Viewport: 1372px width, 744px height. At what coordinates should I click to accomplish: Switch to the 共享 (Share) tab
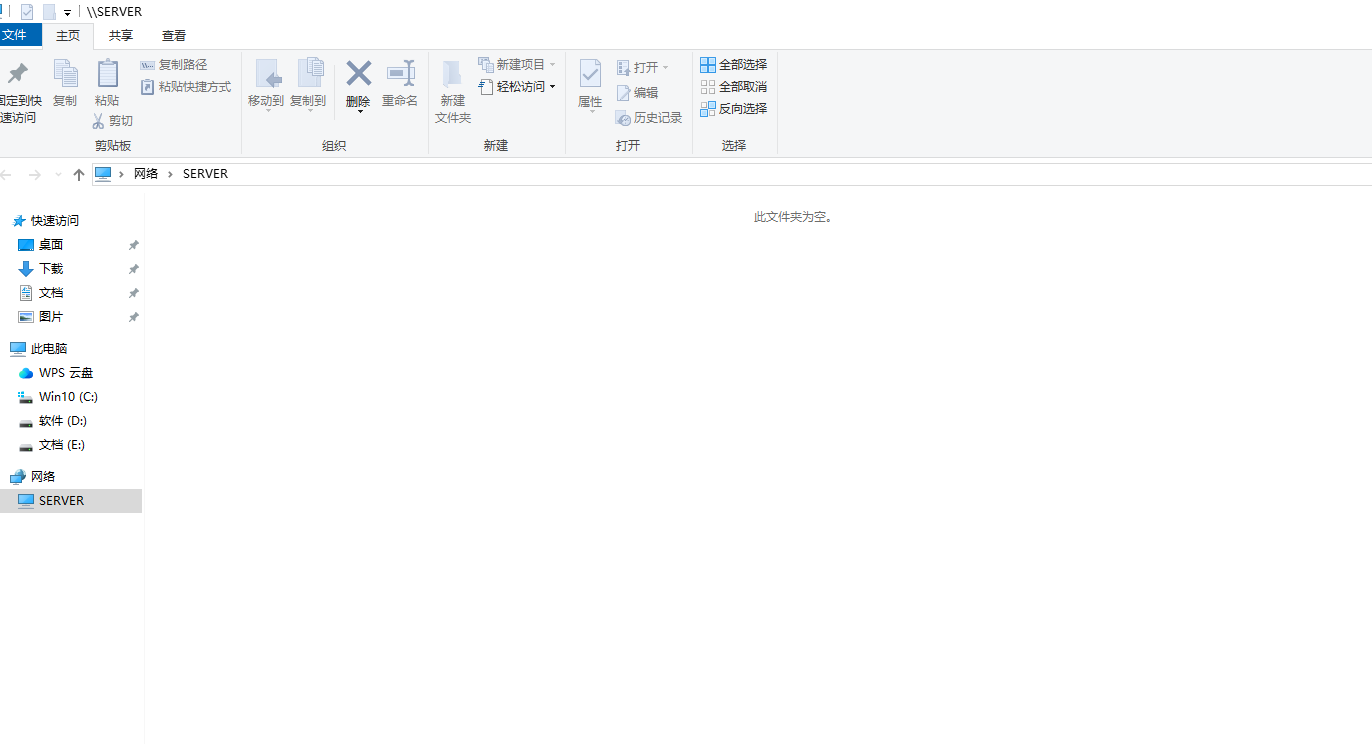[x=121, y=36]
